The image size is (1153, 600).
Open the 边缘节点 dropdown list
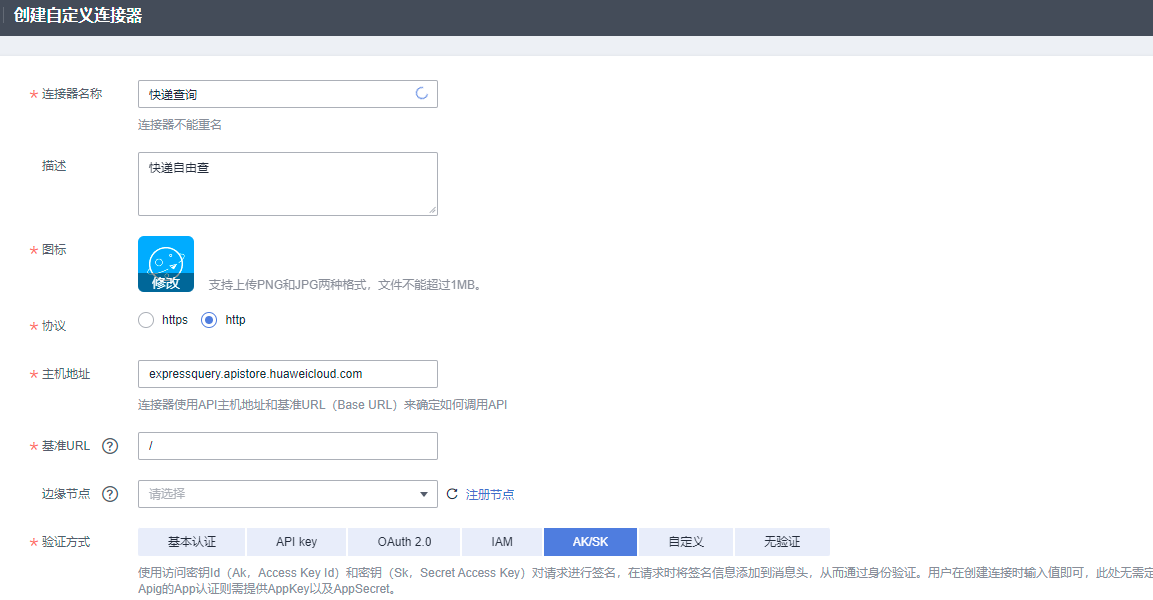tap(288, 494)
